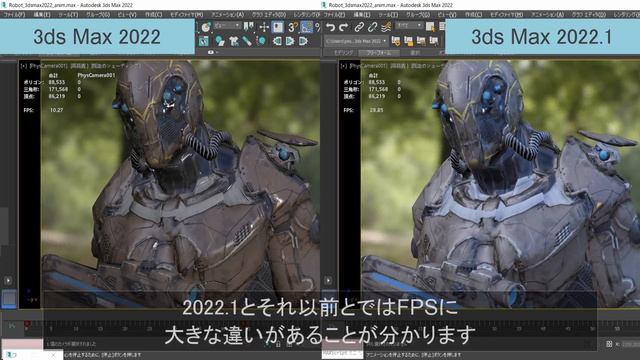Open project path dropdown in right window
The image size is (640, 360).
(x=356, y=41)
